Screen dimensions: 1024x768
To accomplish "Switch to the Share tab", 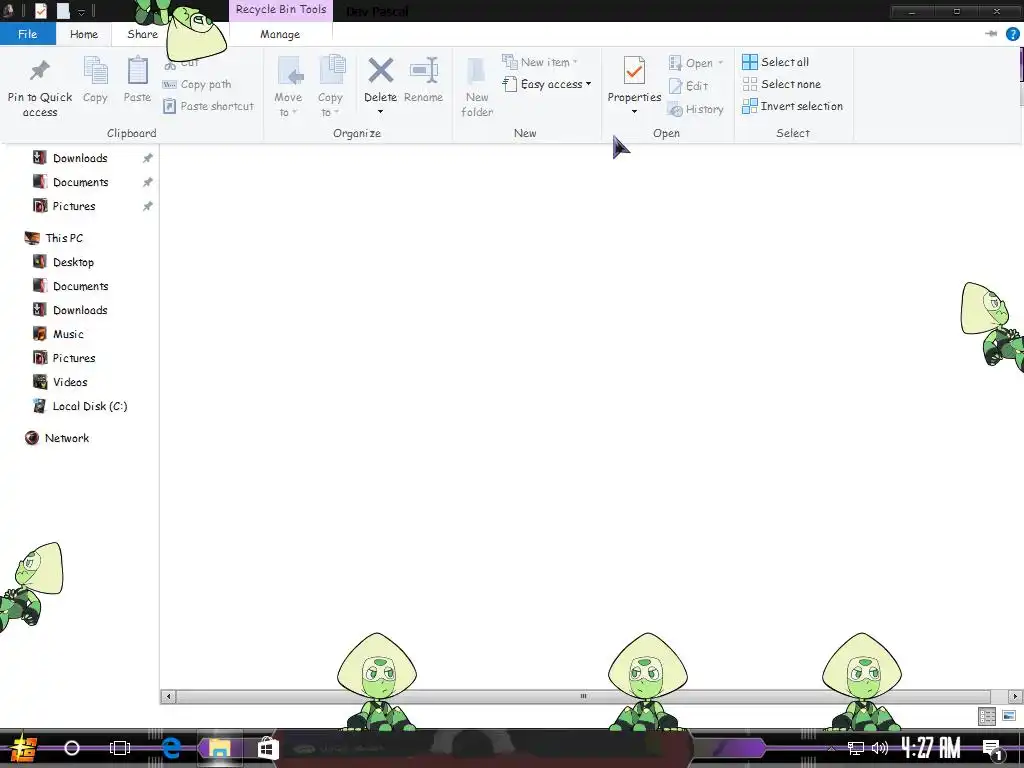I will coord(142,34).
